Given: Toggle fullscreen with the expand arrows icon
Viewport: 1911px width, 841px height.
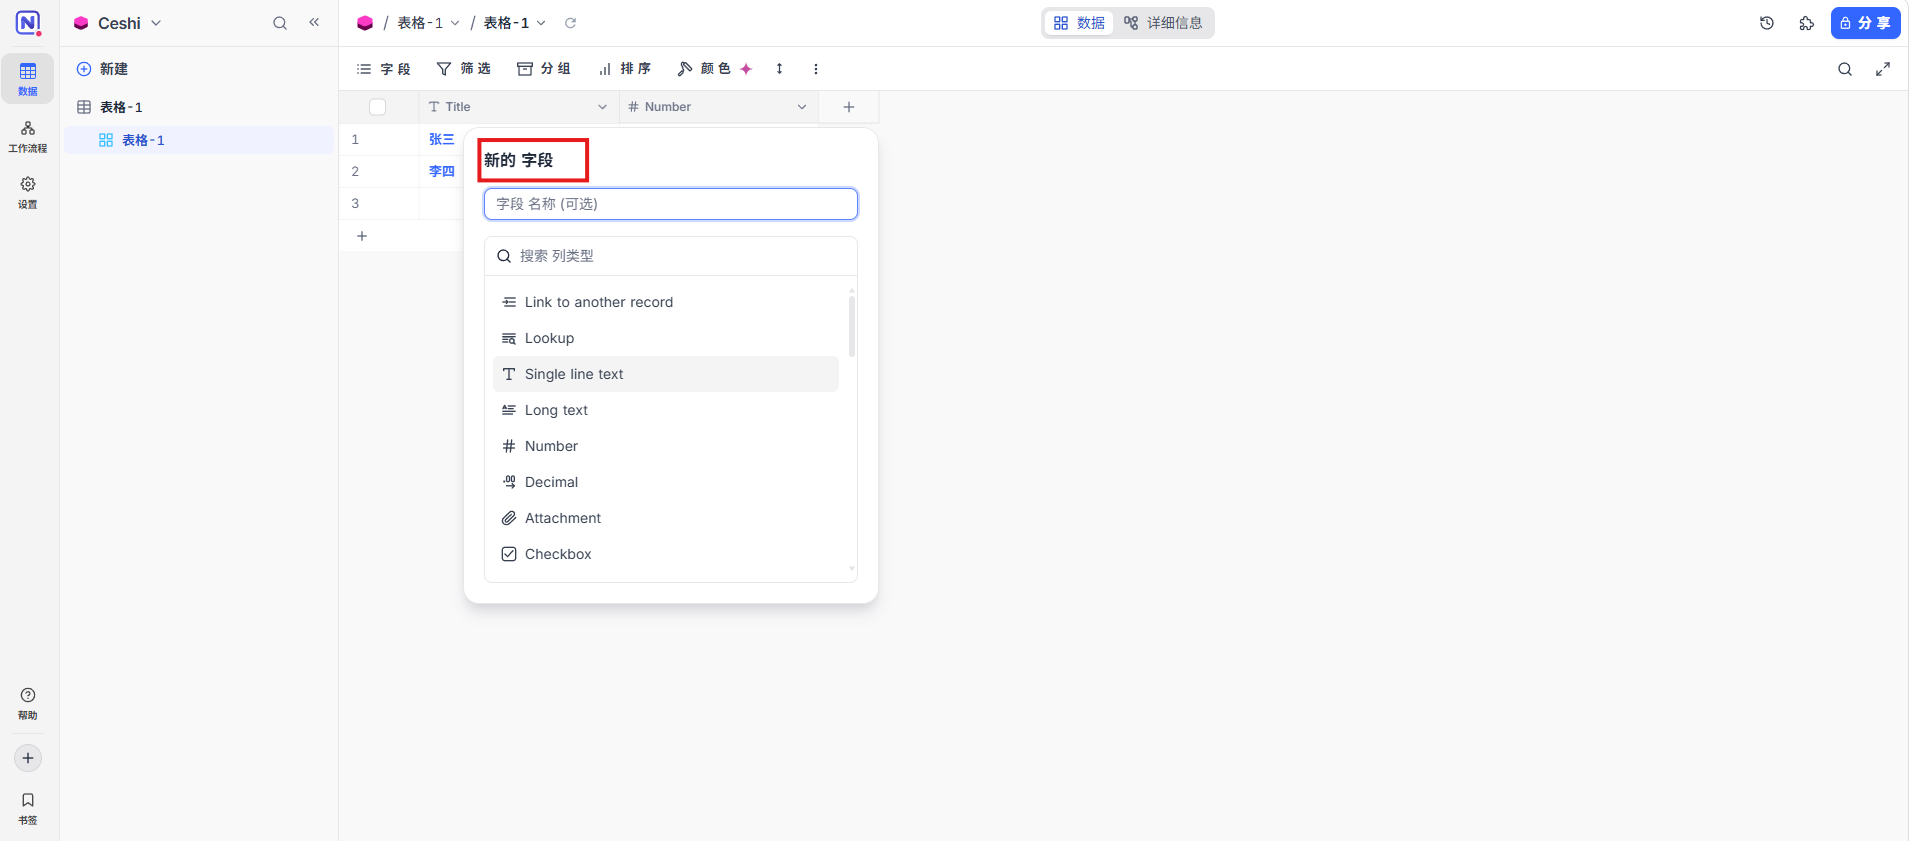Looking at the screenshot, I should [1883, 69].
